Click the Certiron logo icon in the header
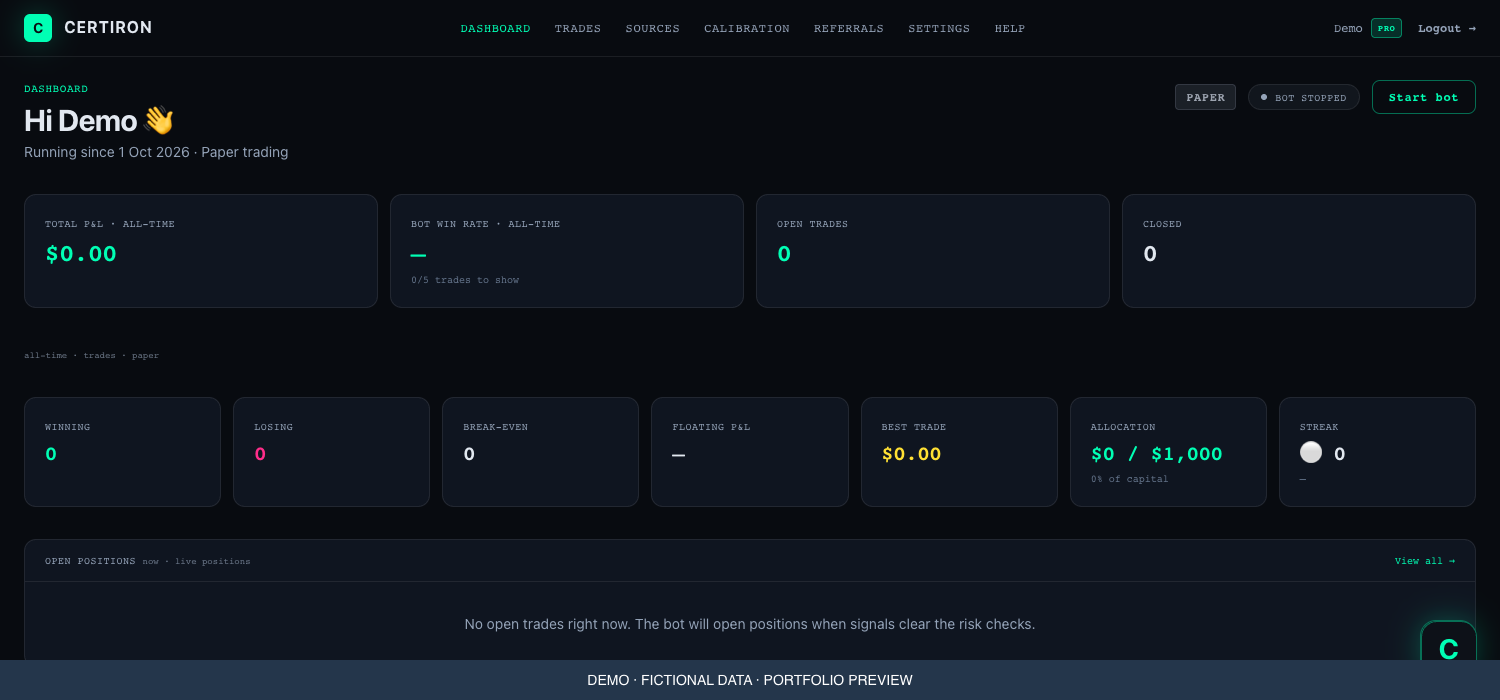This screenshot has width=1500, height=700. pyautogui.click(x=38, y=28)
